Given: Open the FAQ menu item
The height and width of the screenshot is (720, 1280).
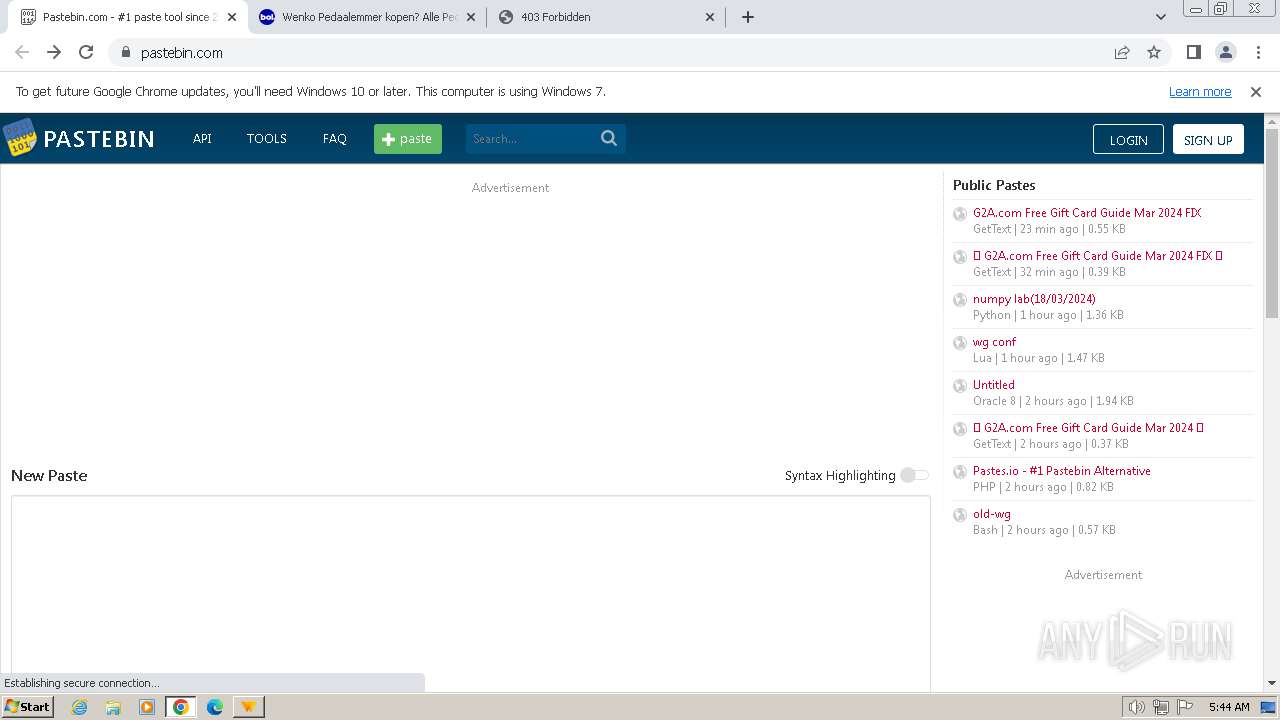Looking at the screenshot, I should (x=335, y=139).
